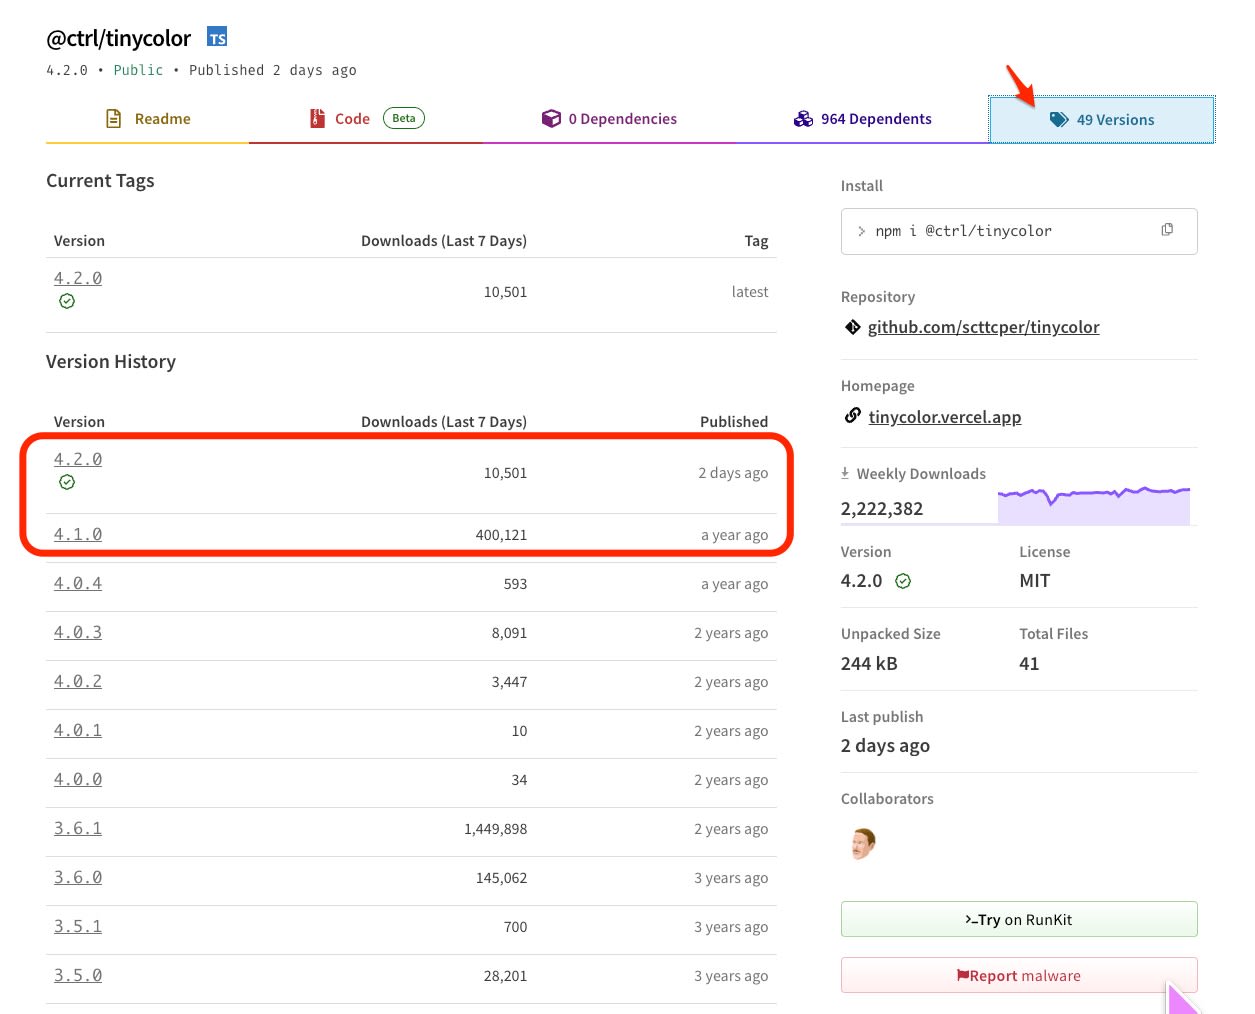This screenshot has height=1014, width=1255.
Task: Click the @ctrl/tinycolor package title
Action: click(x=118, y=38)
